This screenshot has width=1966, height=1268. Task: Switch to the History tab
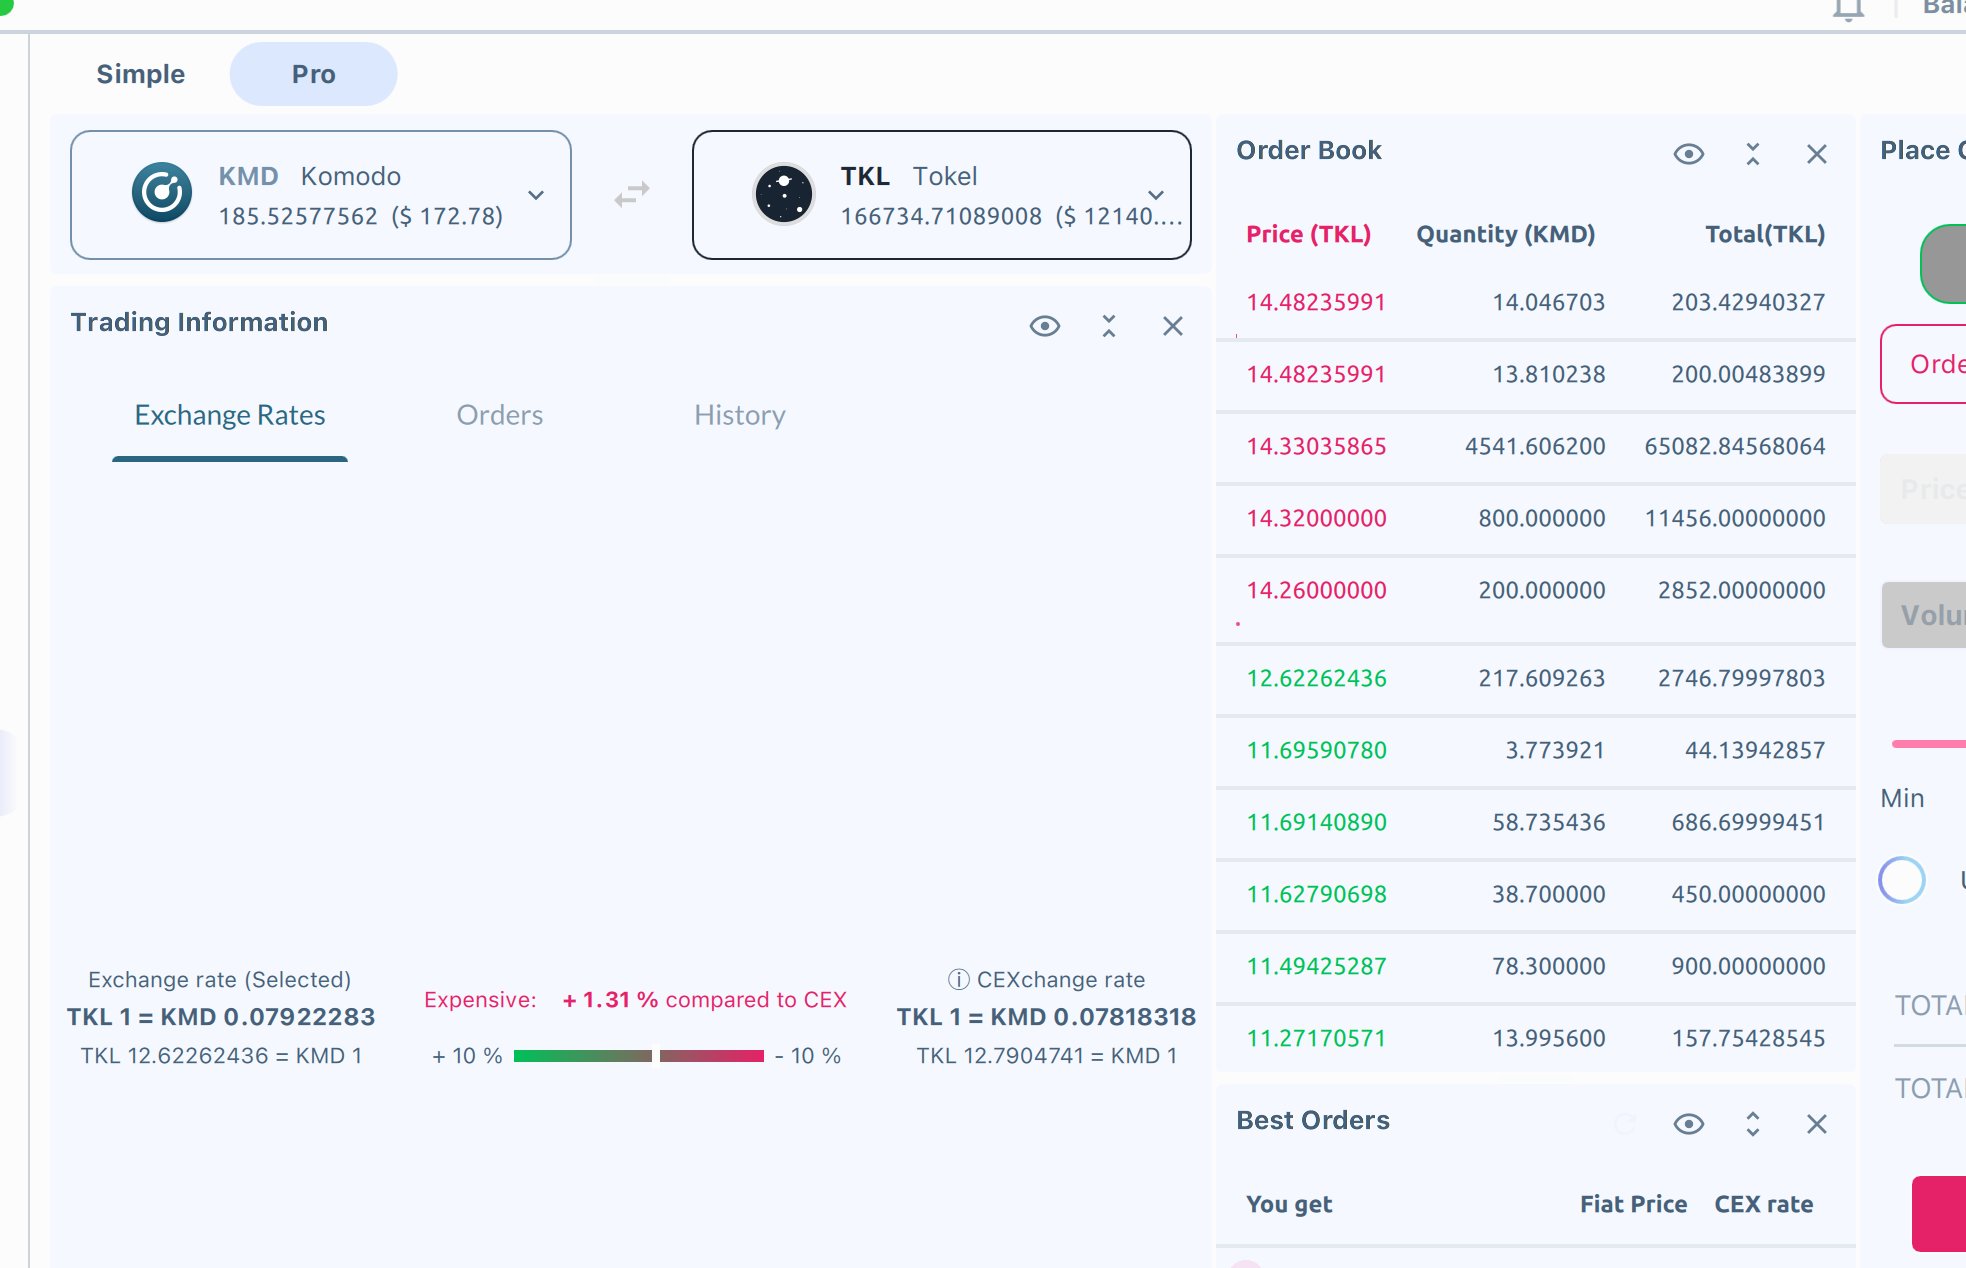tap(740, 415)
